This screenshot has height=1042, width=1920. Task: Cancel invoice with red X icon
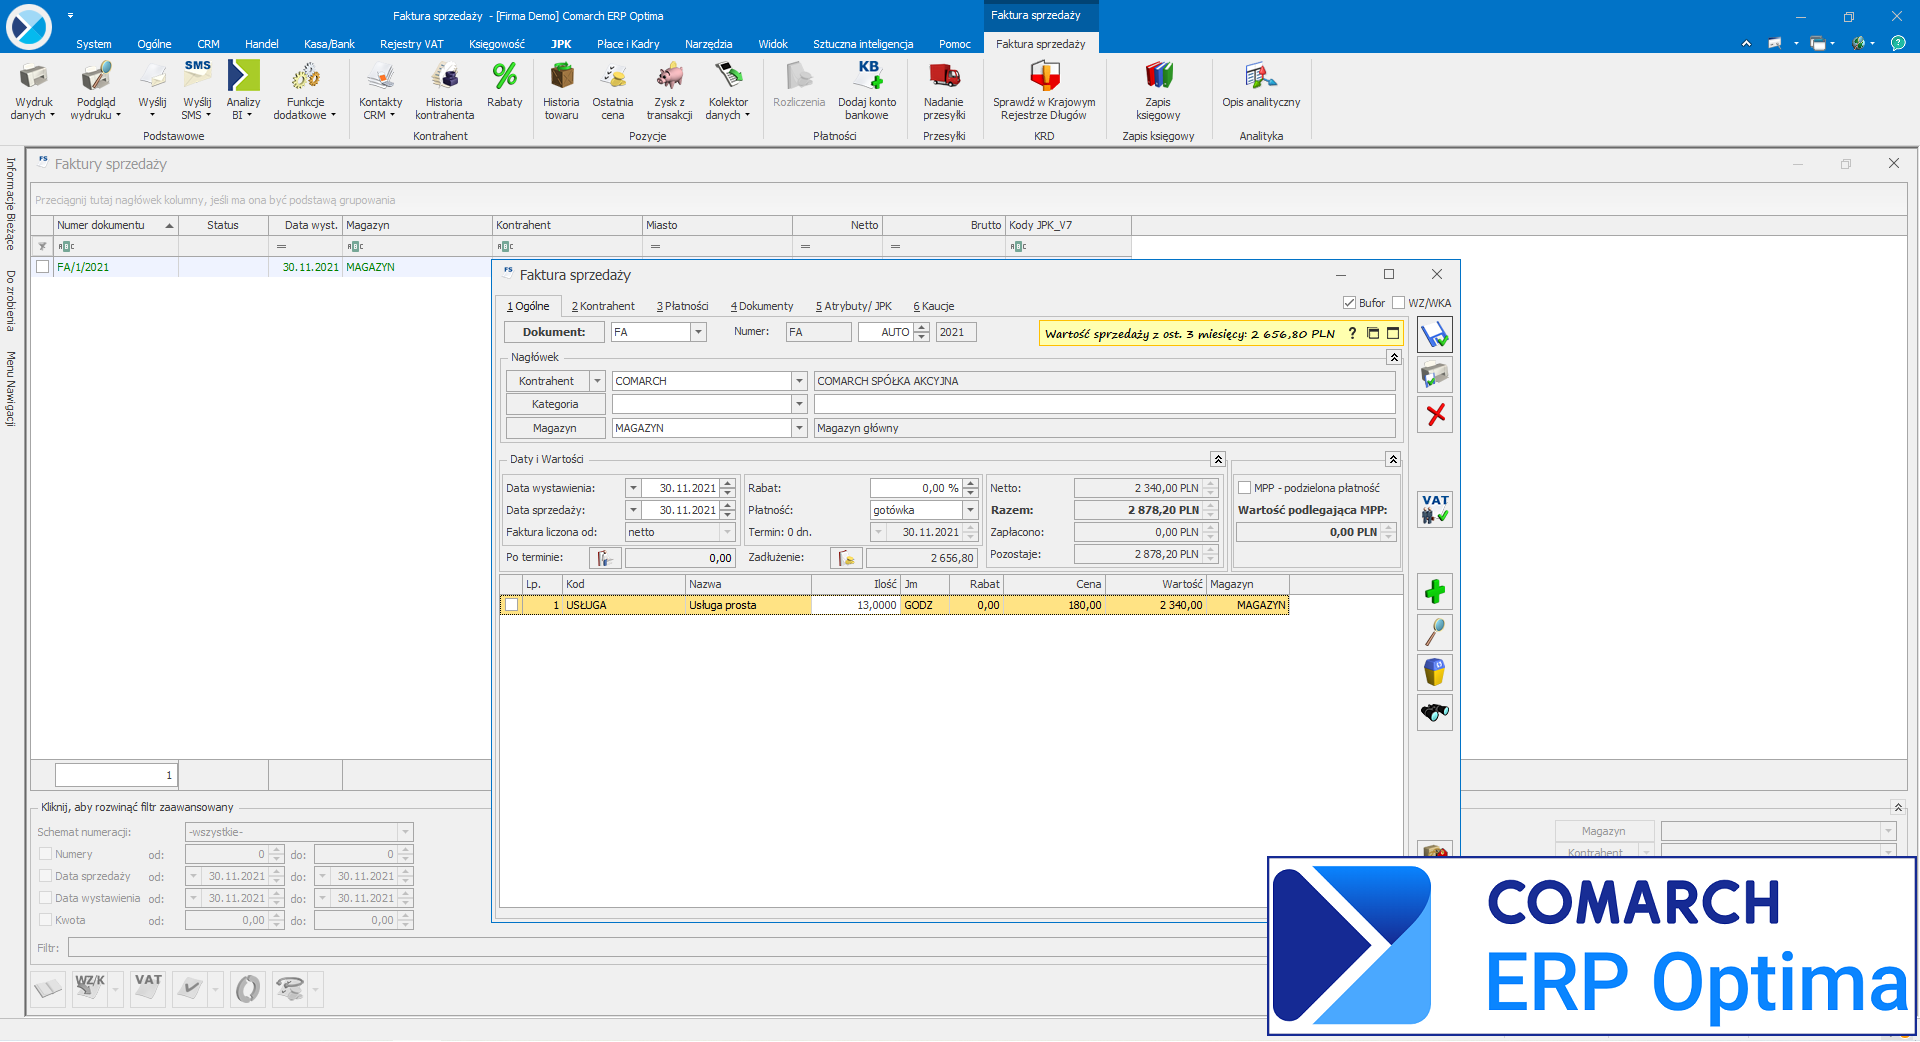point(1435,414)
